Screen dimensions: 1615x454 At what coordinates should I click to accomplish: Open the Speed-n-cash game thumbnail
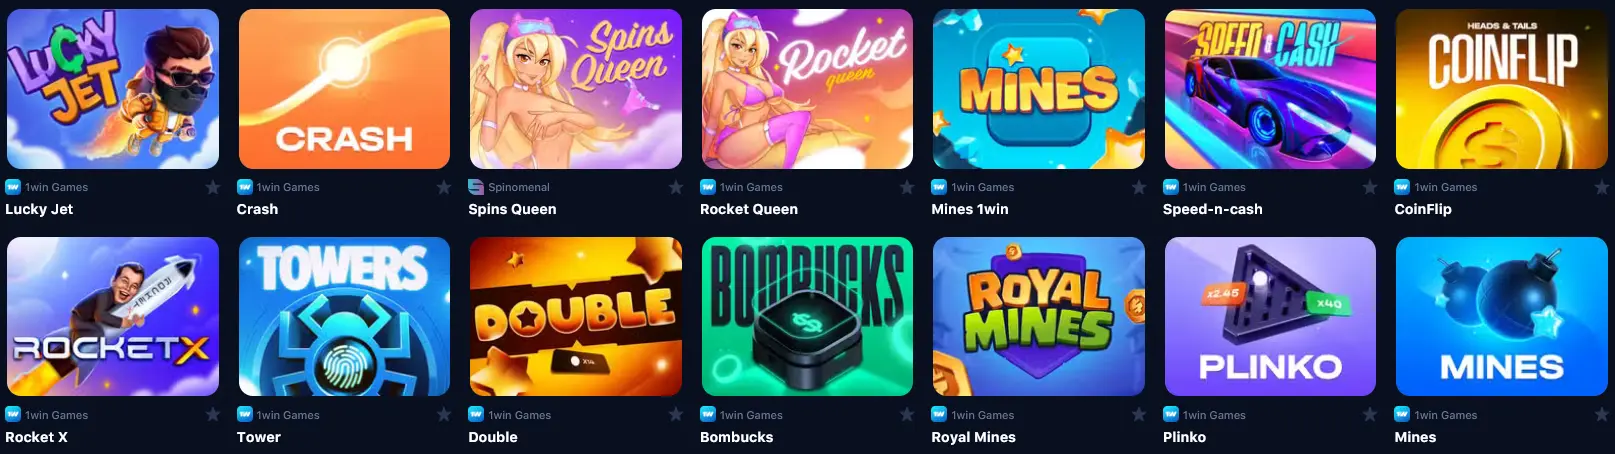click(x=1270, y=89)
